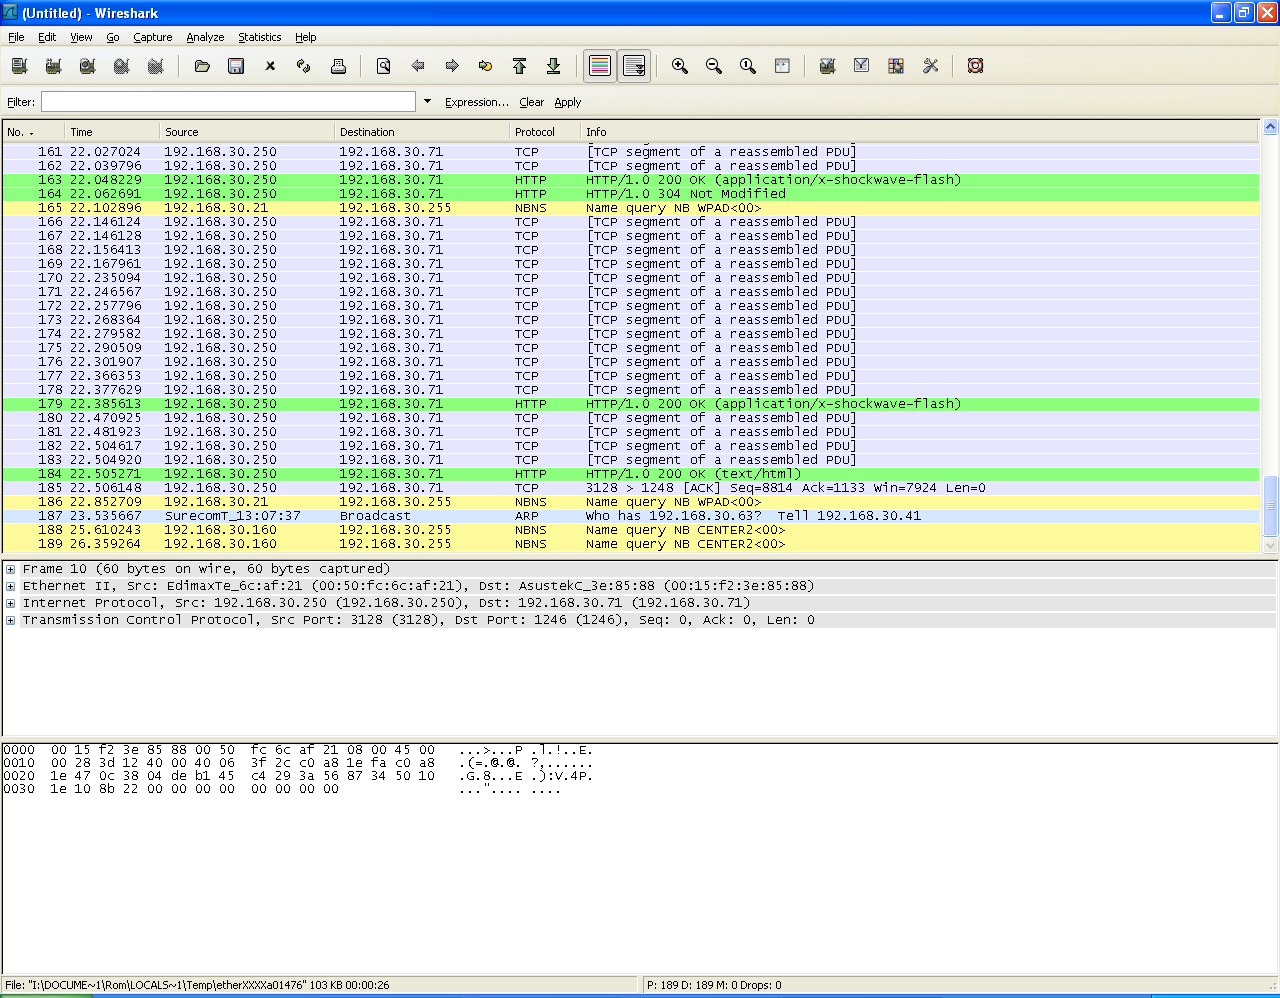
Task: Click packet list scrollbar down arrow
Action: click(x=1271, y=546)
